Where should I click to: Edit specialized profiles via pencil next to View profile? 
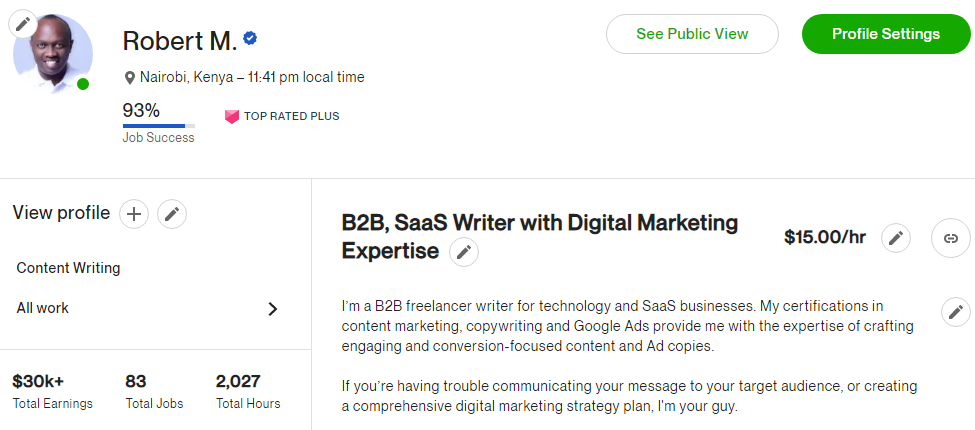(172, 213)
